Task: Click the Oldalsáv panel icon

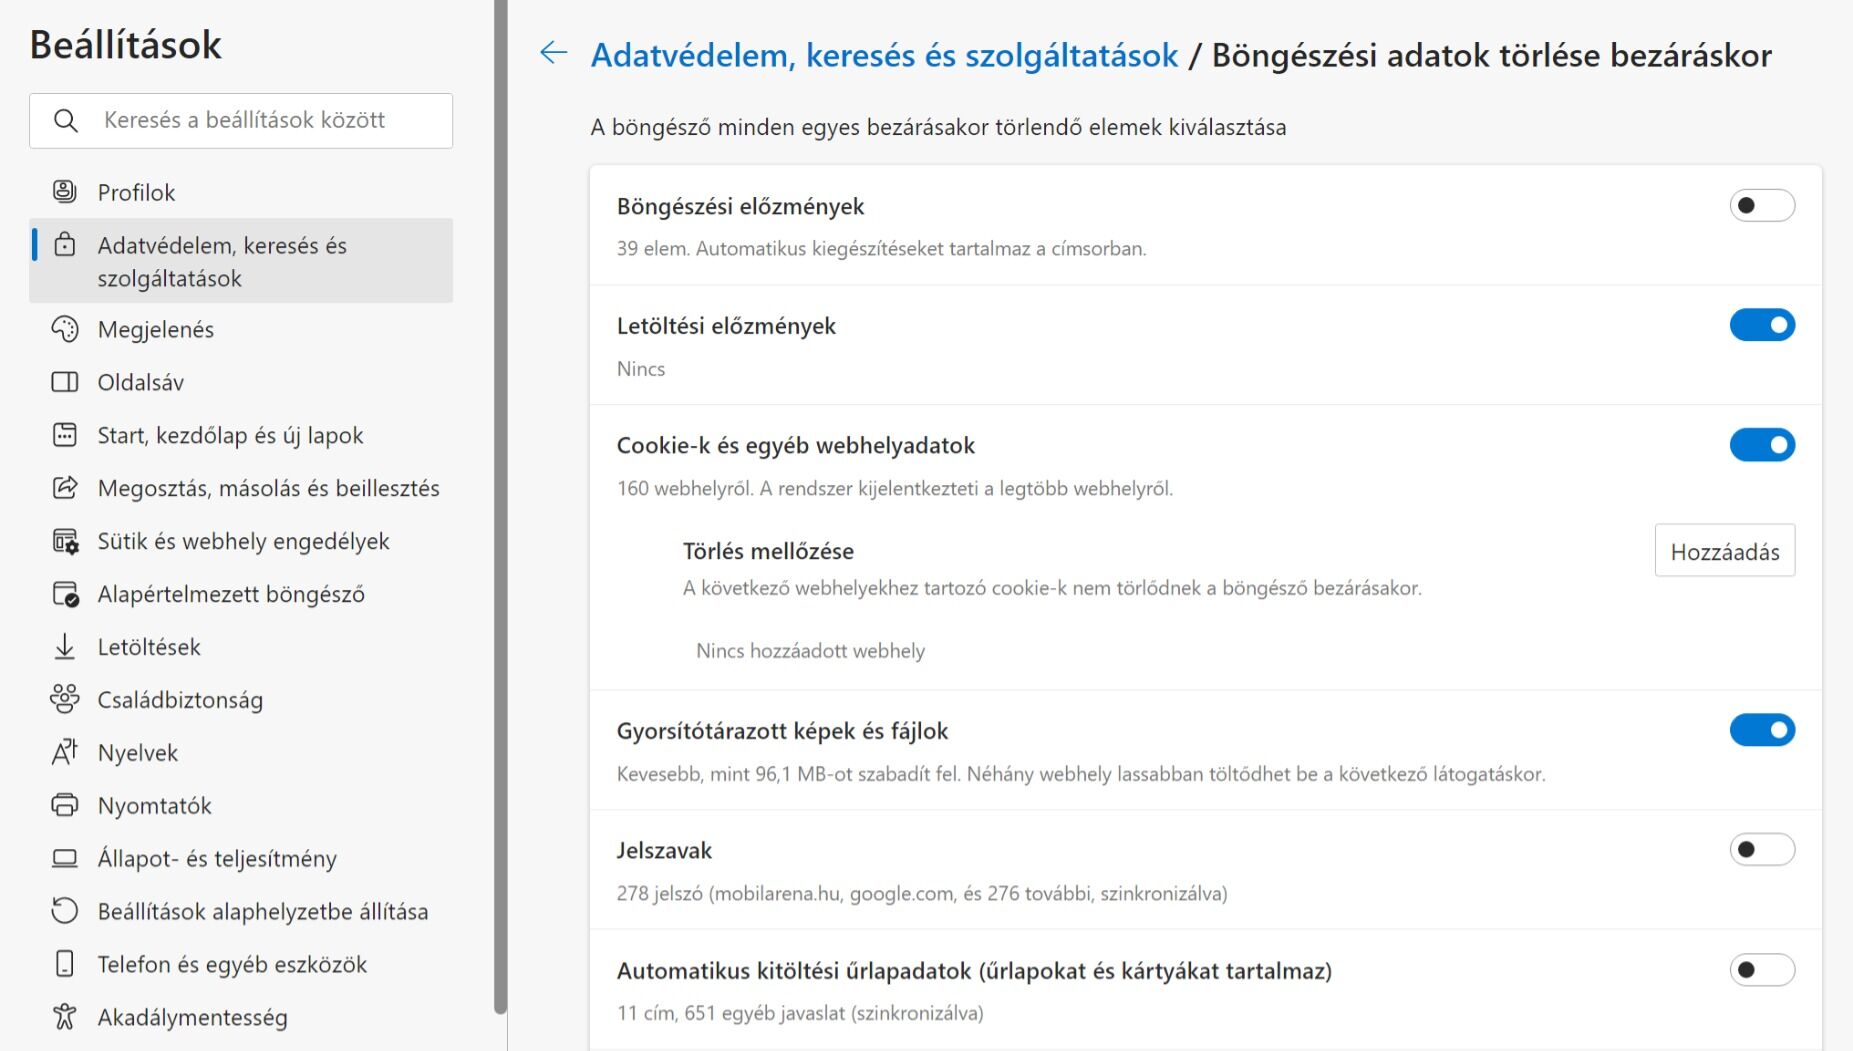Action: point(65,382)
